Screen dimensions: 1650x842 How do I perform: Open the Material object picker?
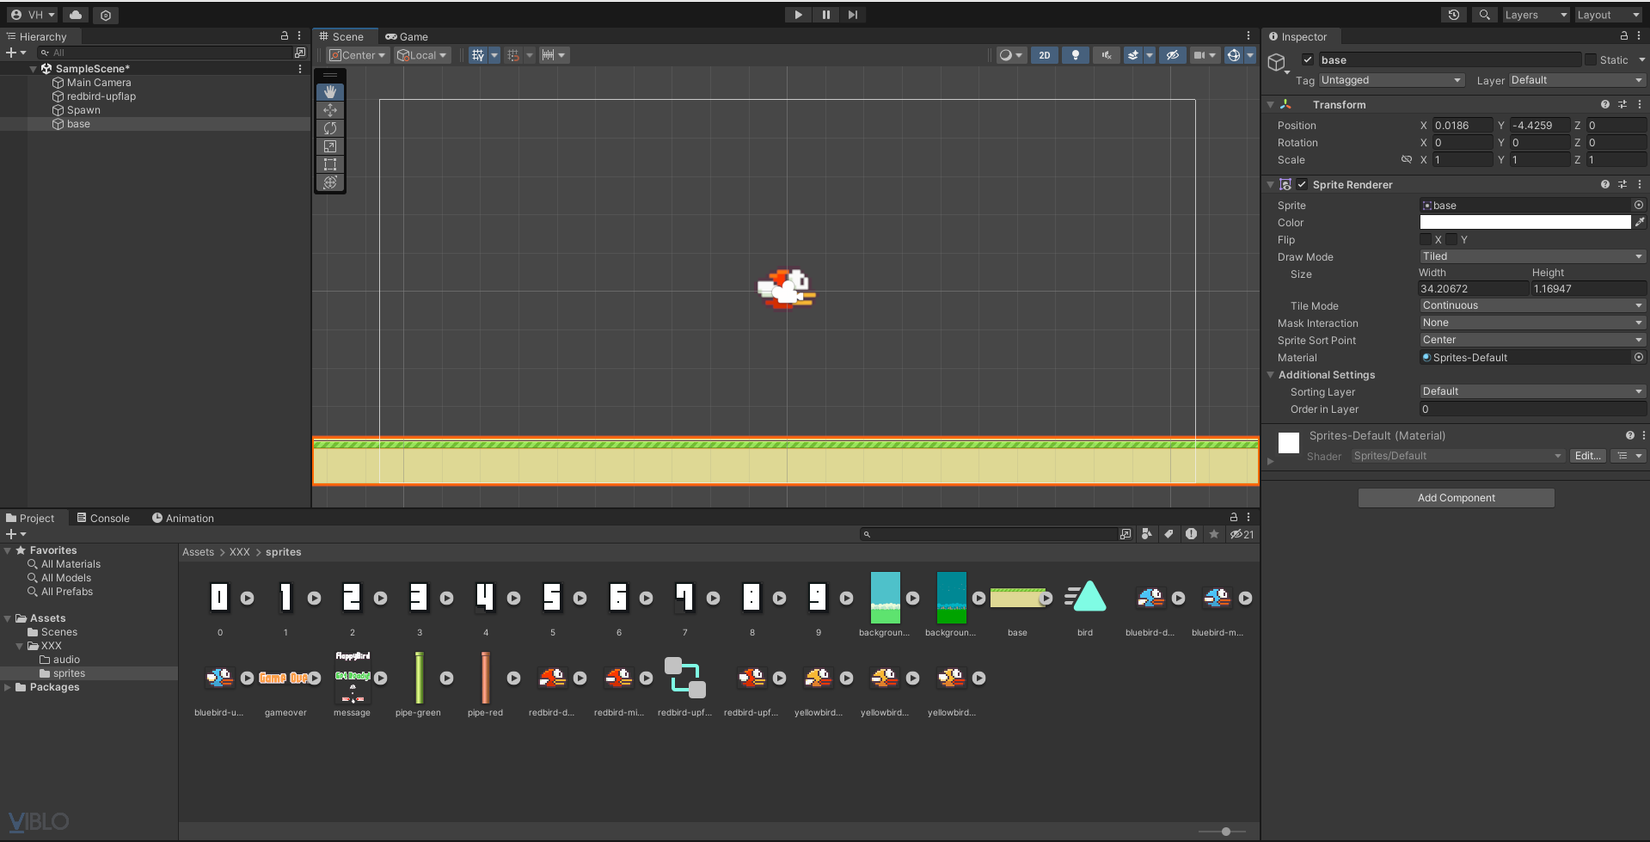tap(1638, 357)
